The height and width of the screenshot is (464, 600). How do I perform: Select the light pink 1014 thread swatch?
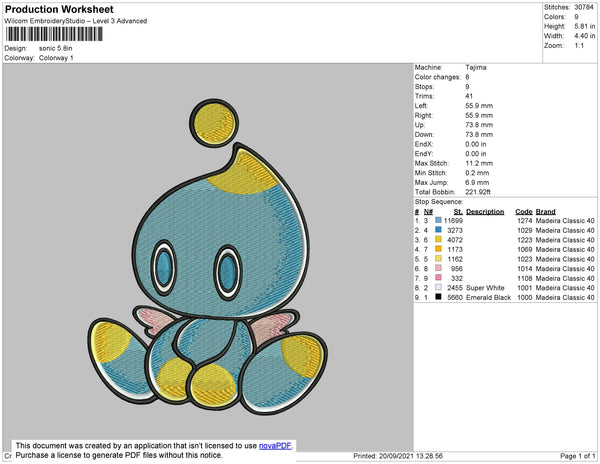tap(438, 268)
